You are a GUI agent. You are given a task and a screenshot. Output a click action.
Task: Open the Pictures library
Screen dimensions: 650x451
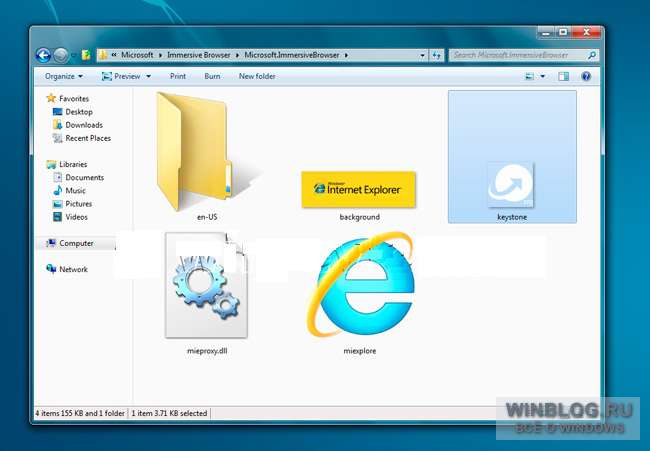(x=79, y=204)
